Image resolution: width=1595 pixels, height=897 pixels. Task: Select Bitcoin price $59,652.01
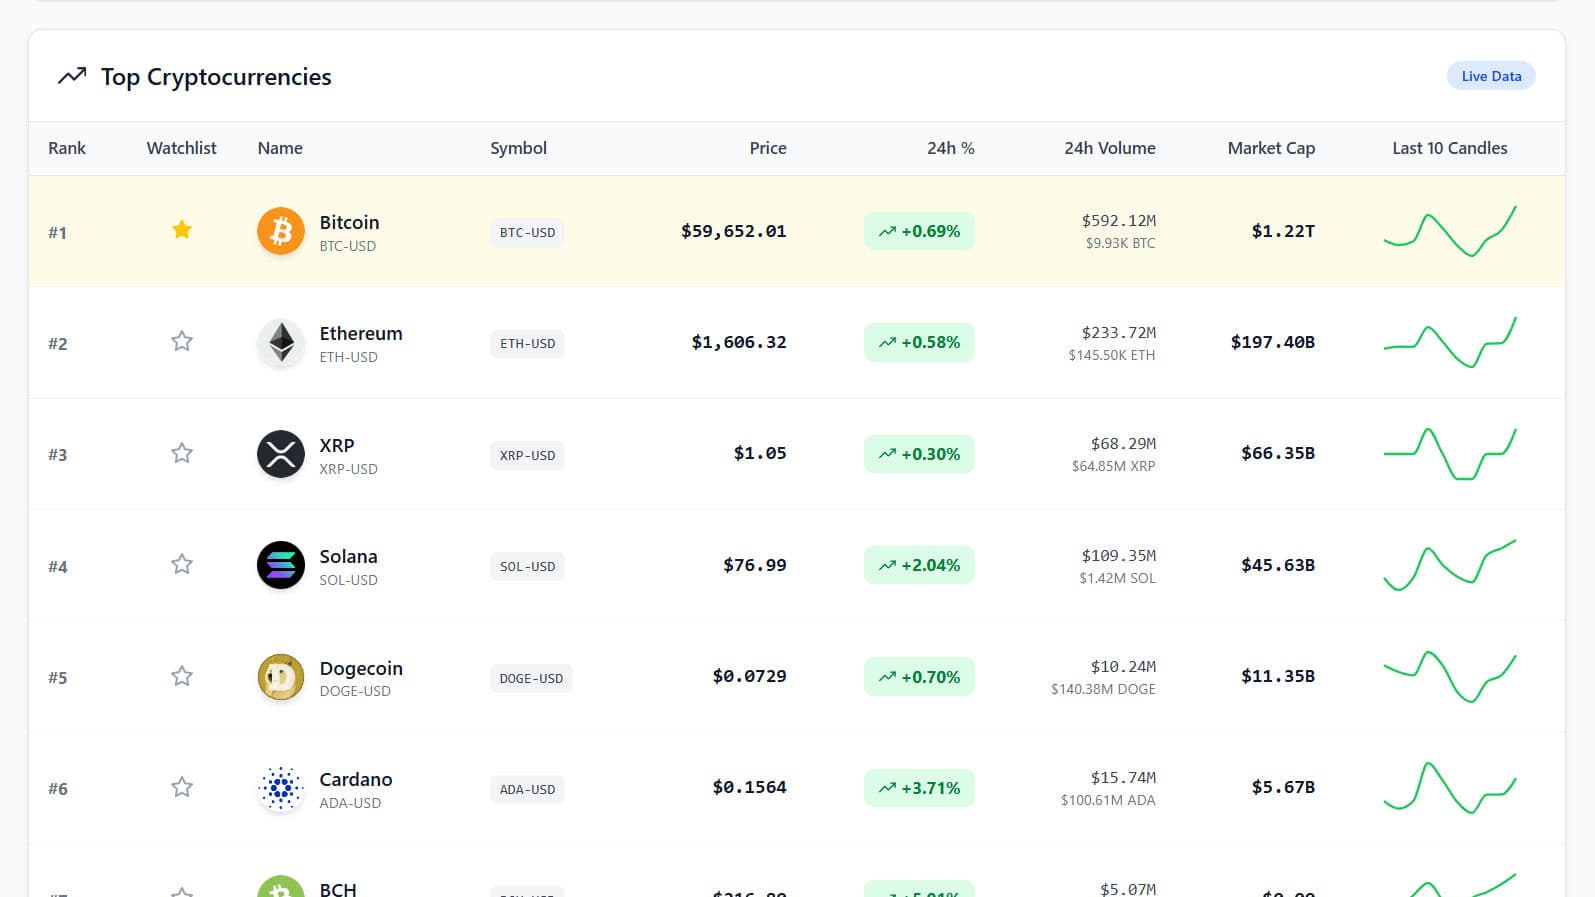734,231
